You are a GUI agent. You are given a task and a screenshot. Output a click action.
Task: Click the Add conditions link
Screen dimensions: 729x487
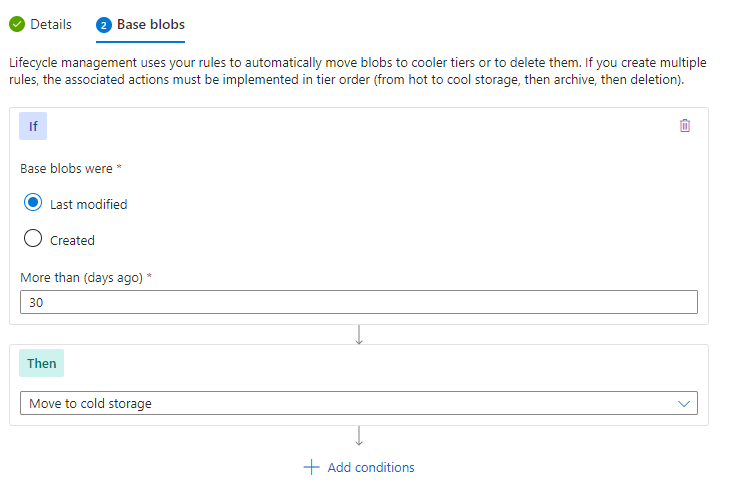pyautogui.click(x=371, y=467)
